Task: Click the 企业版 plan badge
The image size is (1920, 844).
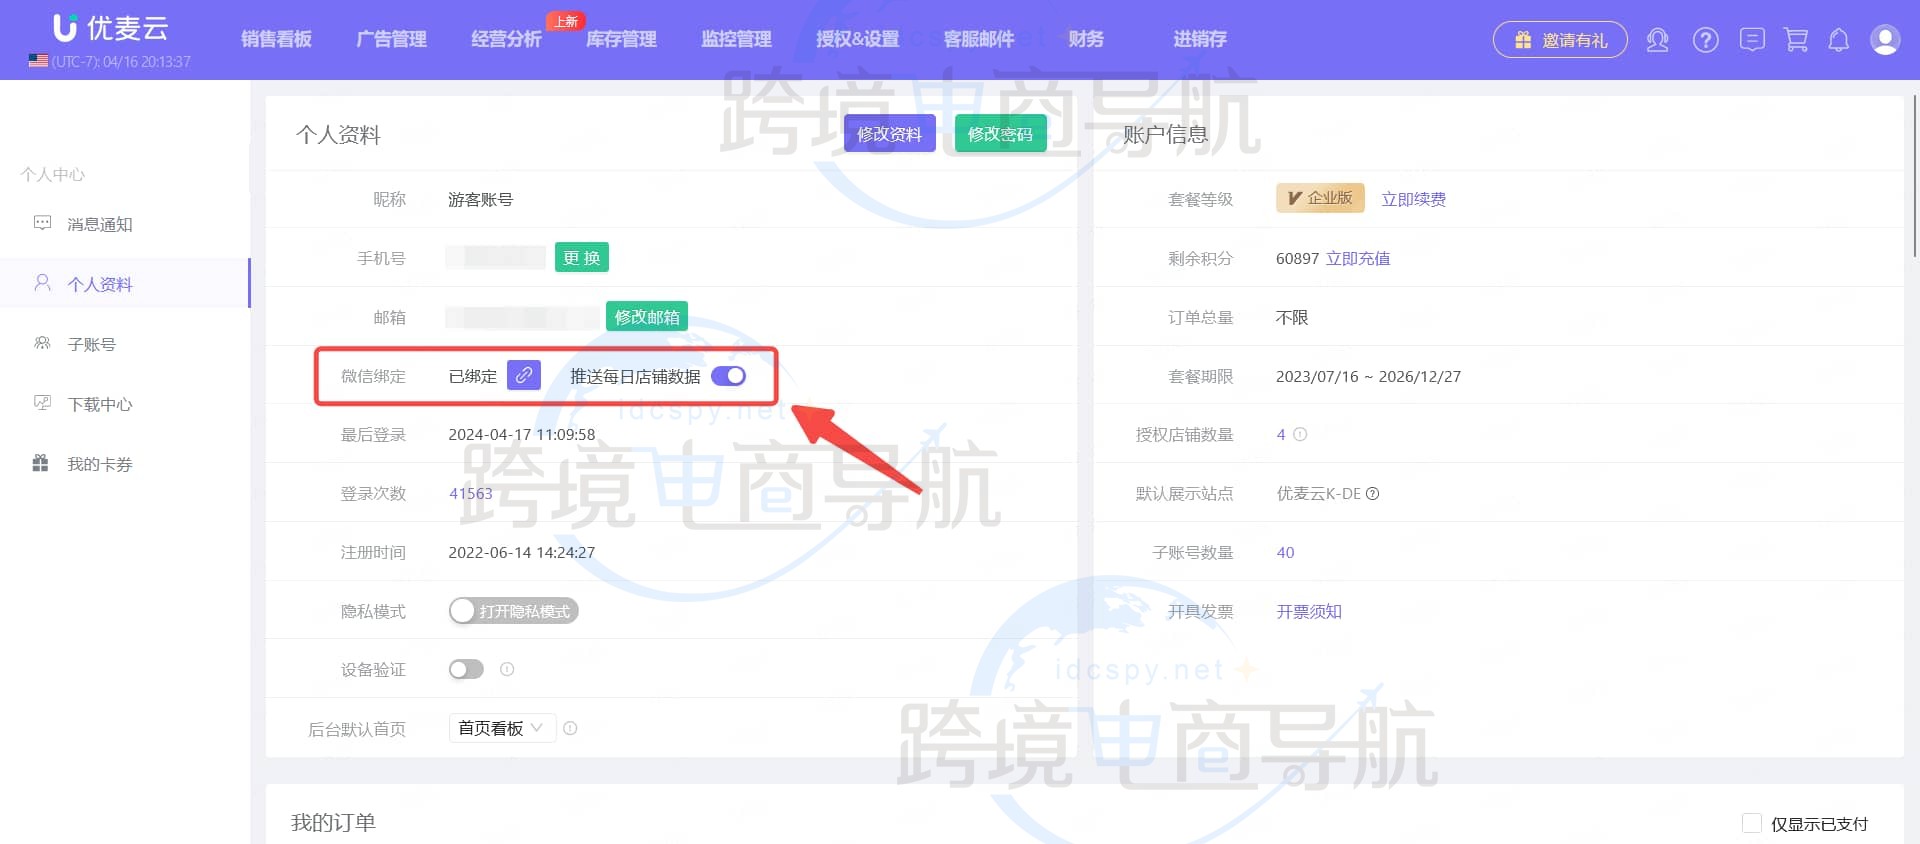Action: (x=1320, y=198)
